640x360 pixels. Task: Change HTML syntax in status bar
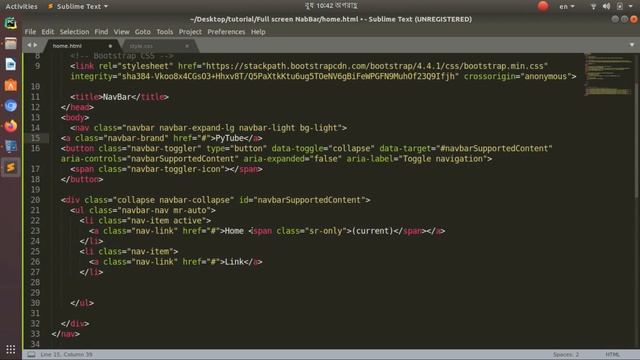[x=612, y=354]
